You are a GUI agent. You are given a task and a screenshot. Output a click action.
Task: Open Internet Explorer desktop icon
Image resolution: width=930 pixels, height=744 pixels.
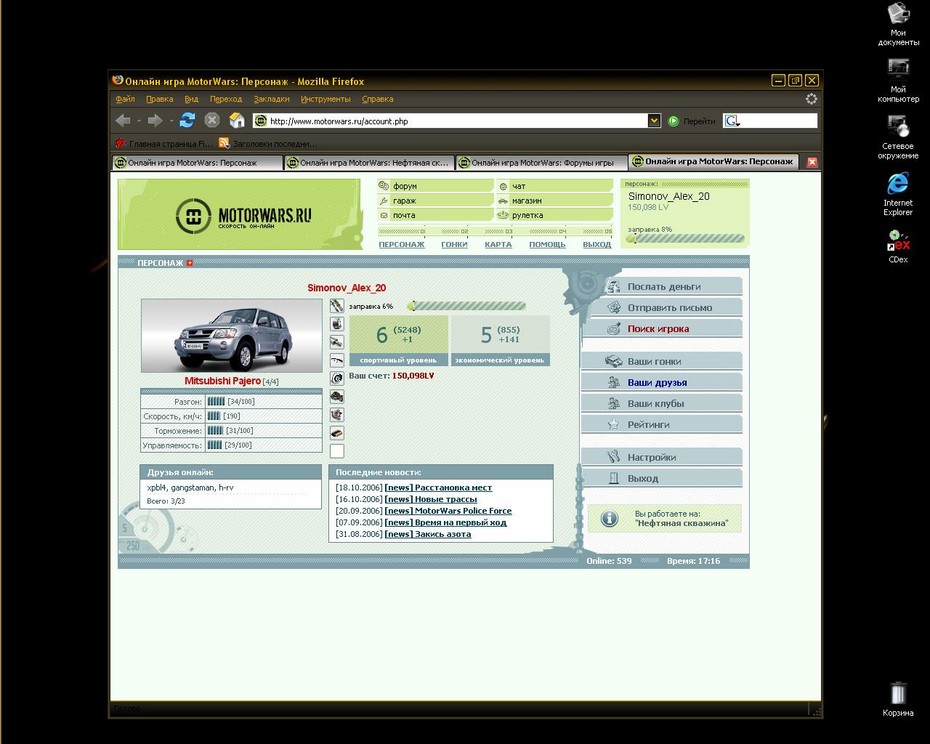pos(897,194)
